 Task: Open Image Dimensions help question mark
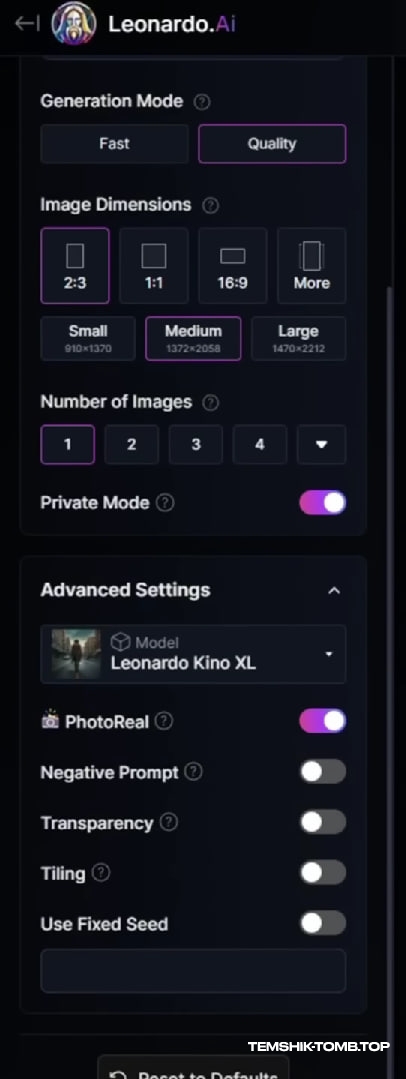pyautogui.click(x=211, y=205)
